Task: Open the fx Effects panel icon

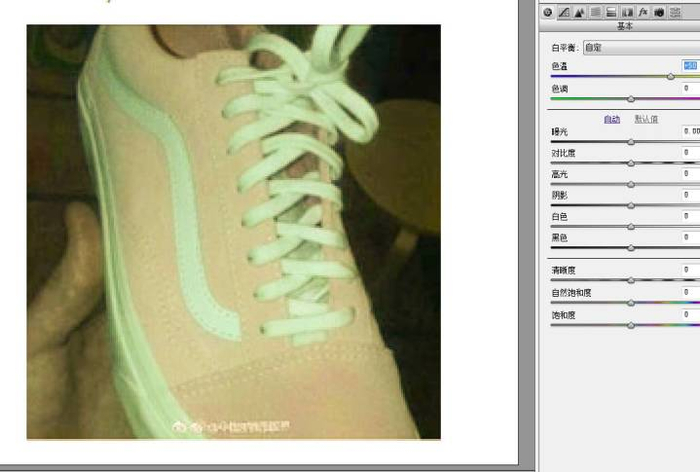Action: 643,13
